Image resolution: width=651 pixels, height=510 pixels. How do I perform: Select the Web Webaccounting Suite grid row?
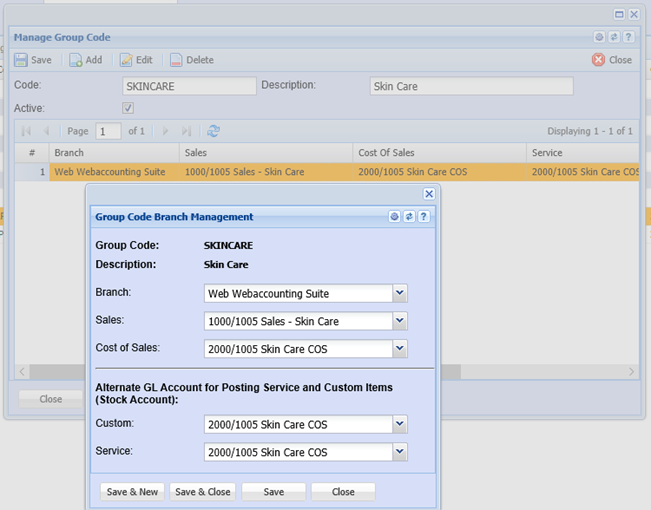pos(110,172)
